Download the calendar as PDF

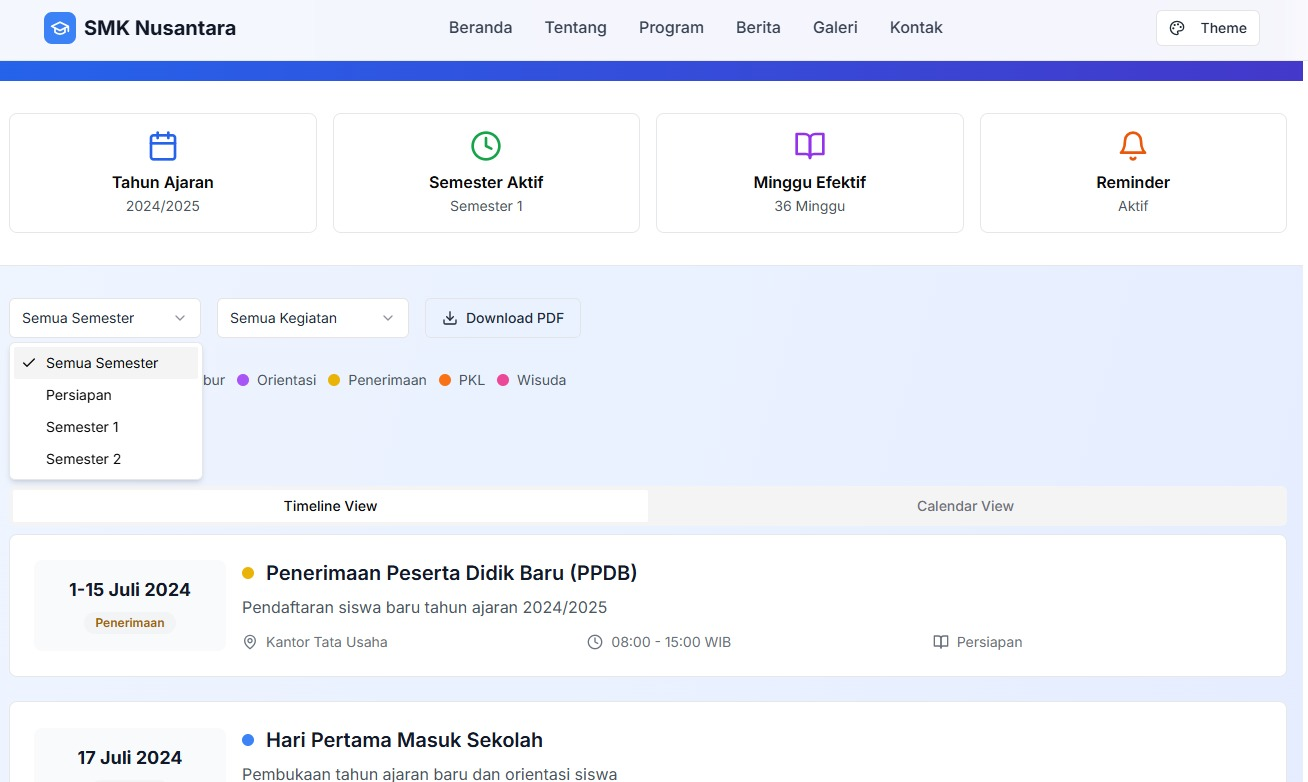pos(502,318)
